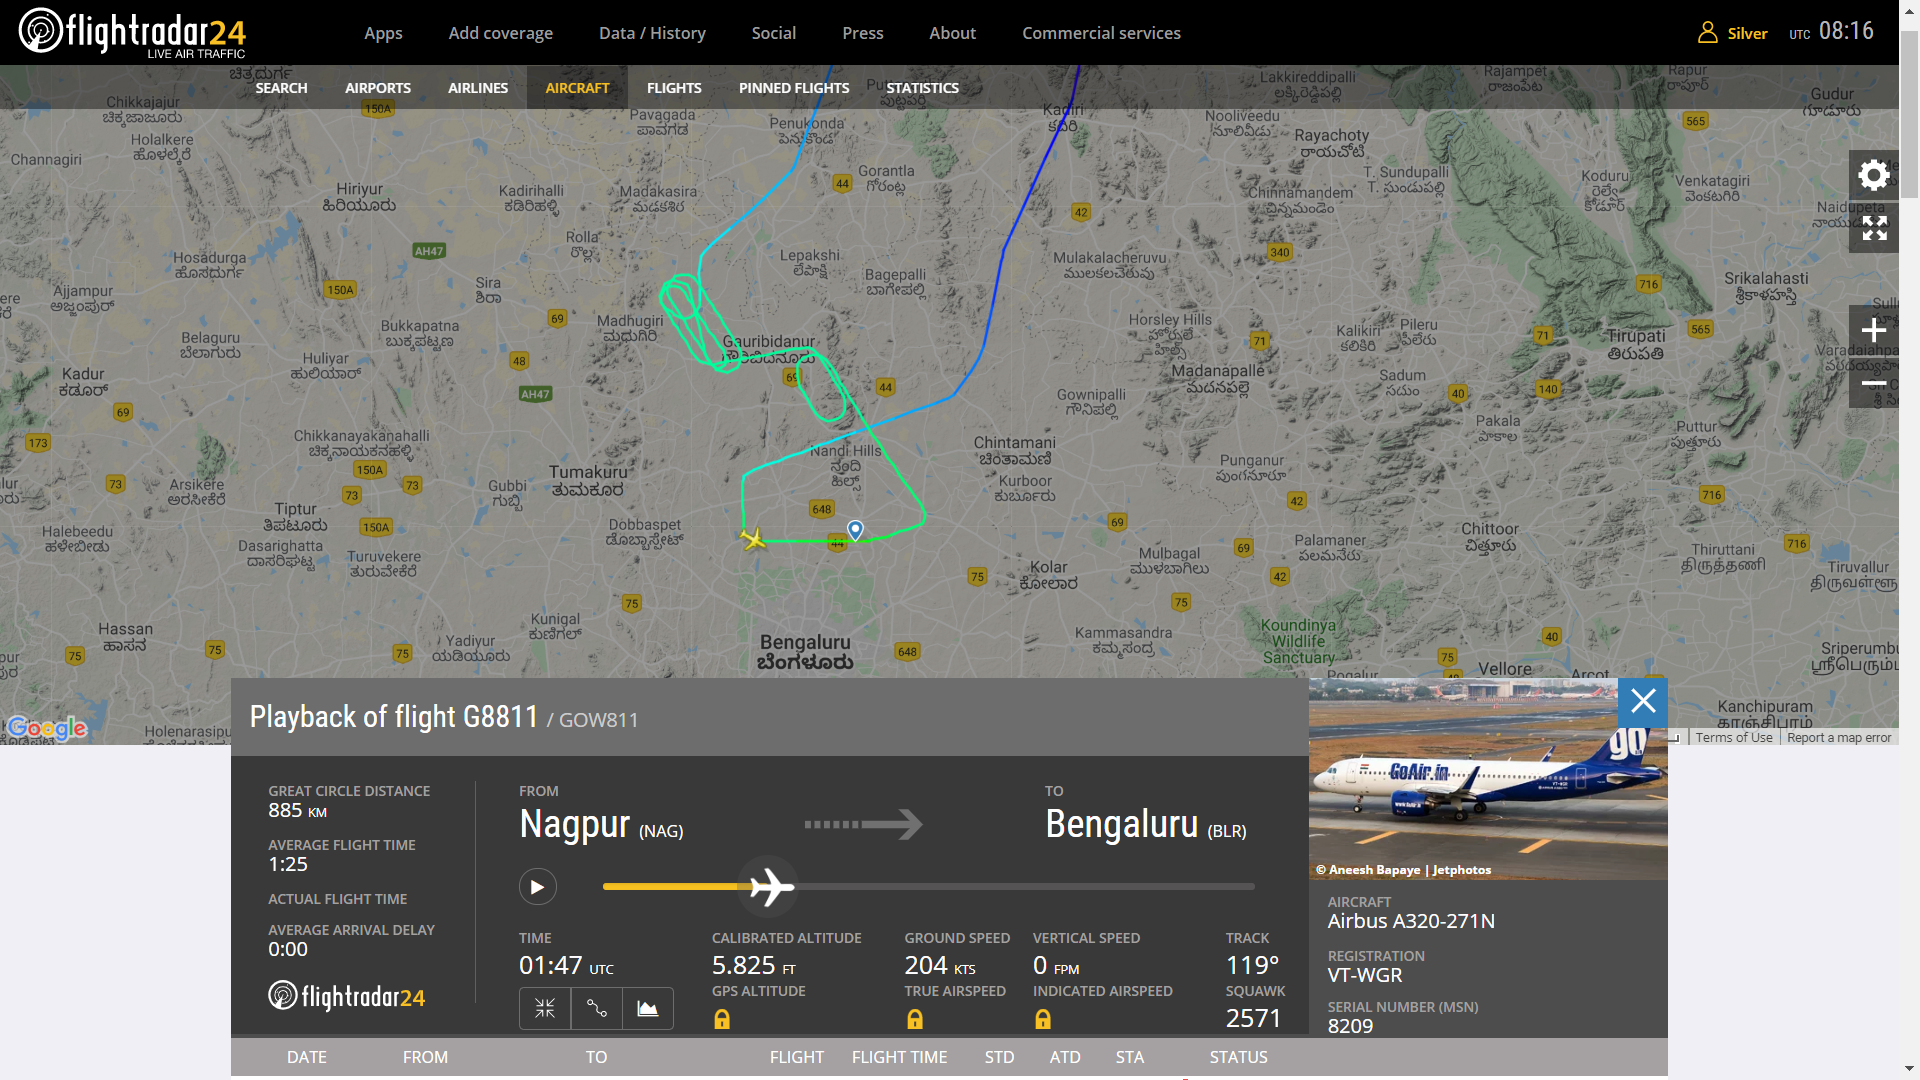
Task: Click the registration VT-WGR text
Action: coord(1364,975)
